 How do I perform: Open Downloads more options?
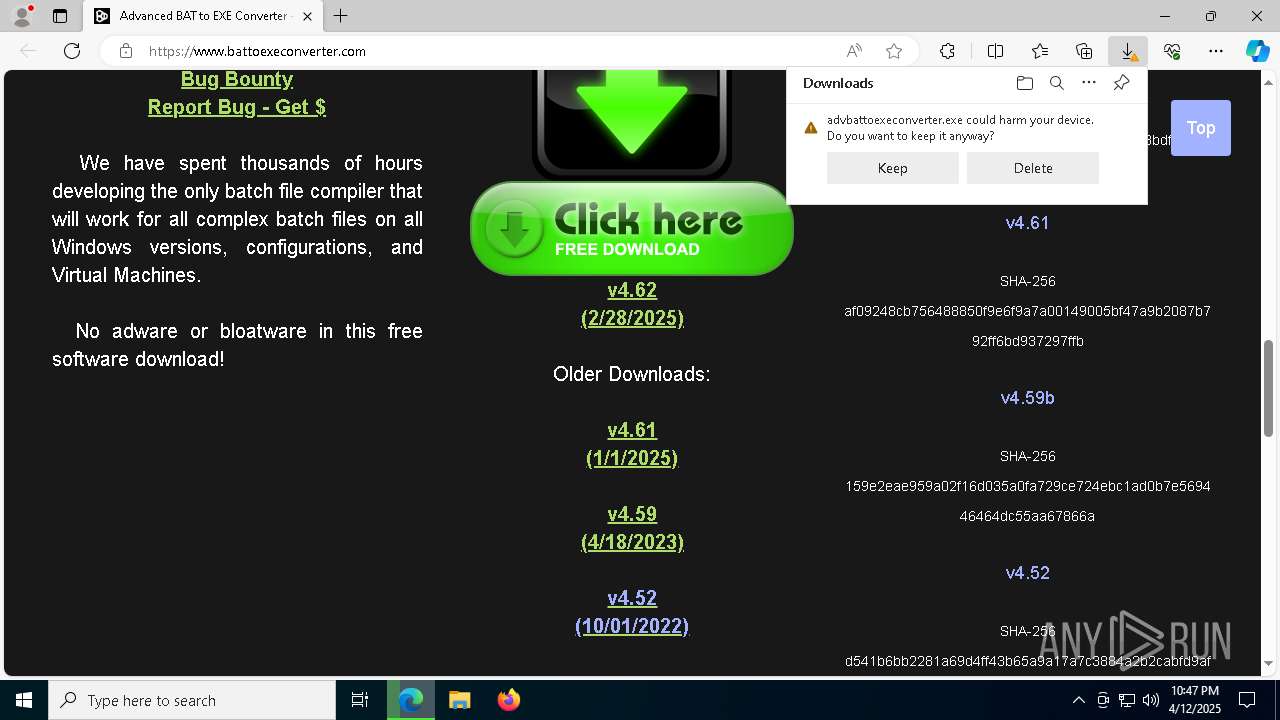click(x=1089, y=83)
